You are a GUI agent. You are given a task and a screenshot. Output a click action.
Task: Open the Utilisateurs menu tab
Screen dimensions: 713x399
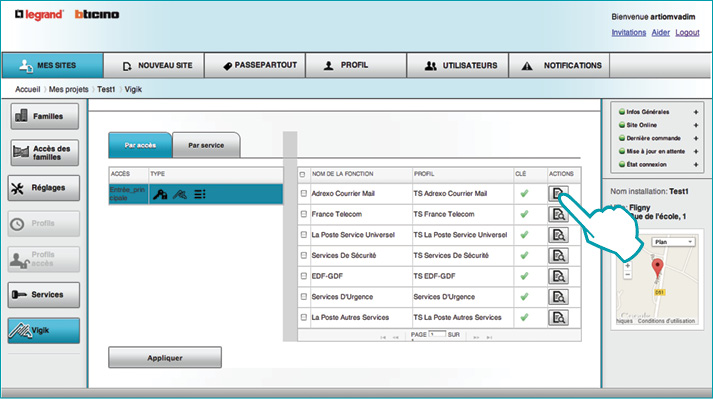[x=457, y=66]
